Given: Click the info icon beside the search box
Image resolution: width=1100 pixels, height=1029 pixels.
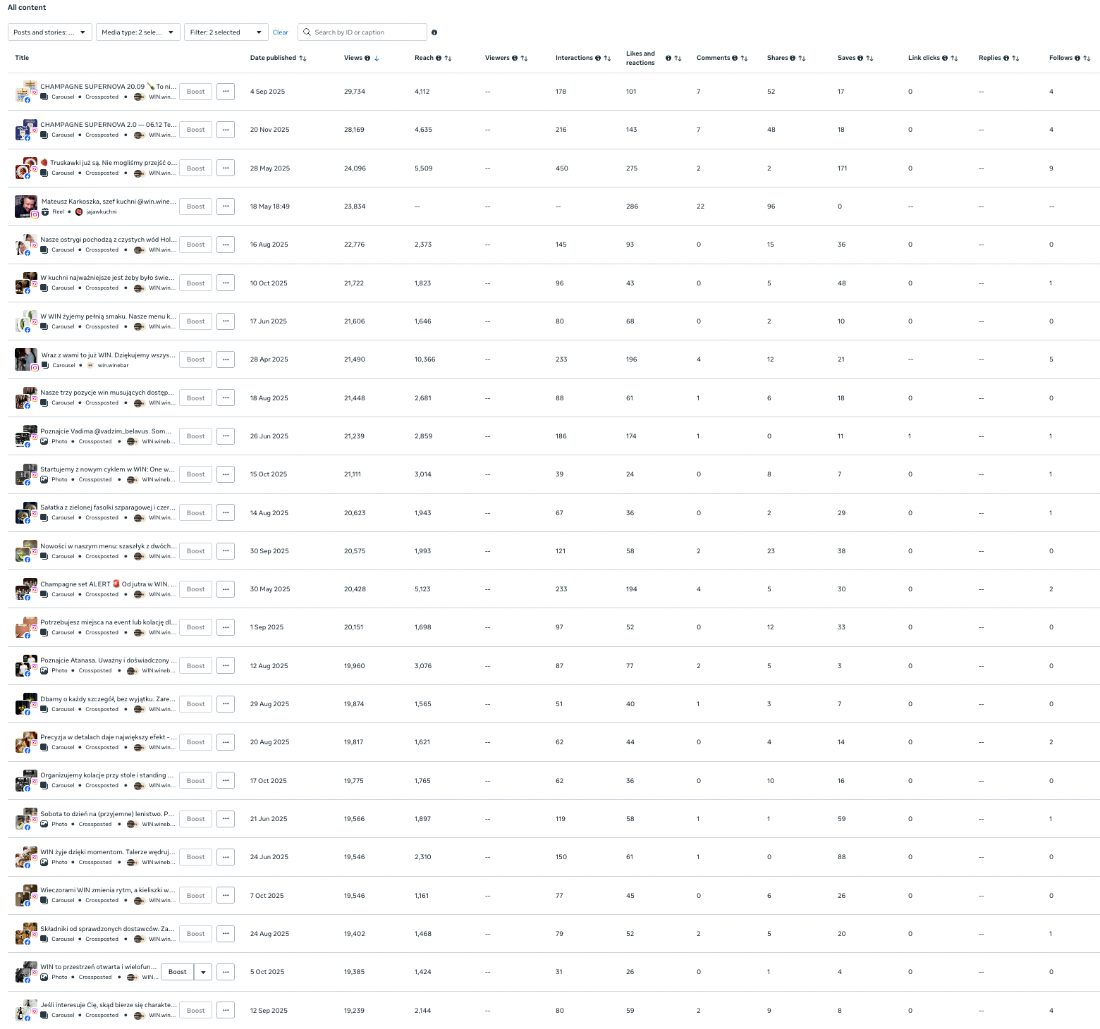Looking at the screenshot, I should click(x=434, y=32).
